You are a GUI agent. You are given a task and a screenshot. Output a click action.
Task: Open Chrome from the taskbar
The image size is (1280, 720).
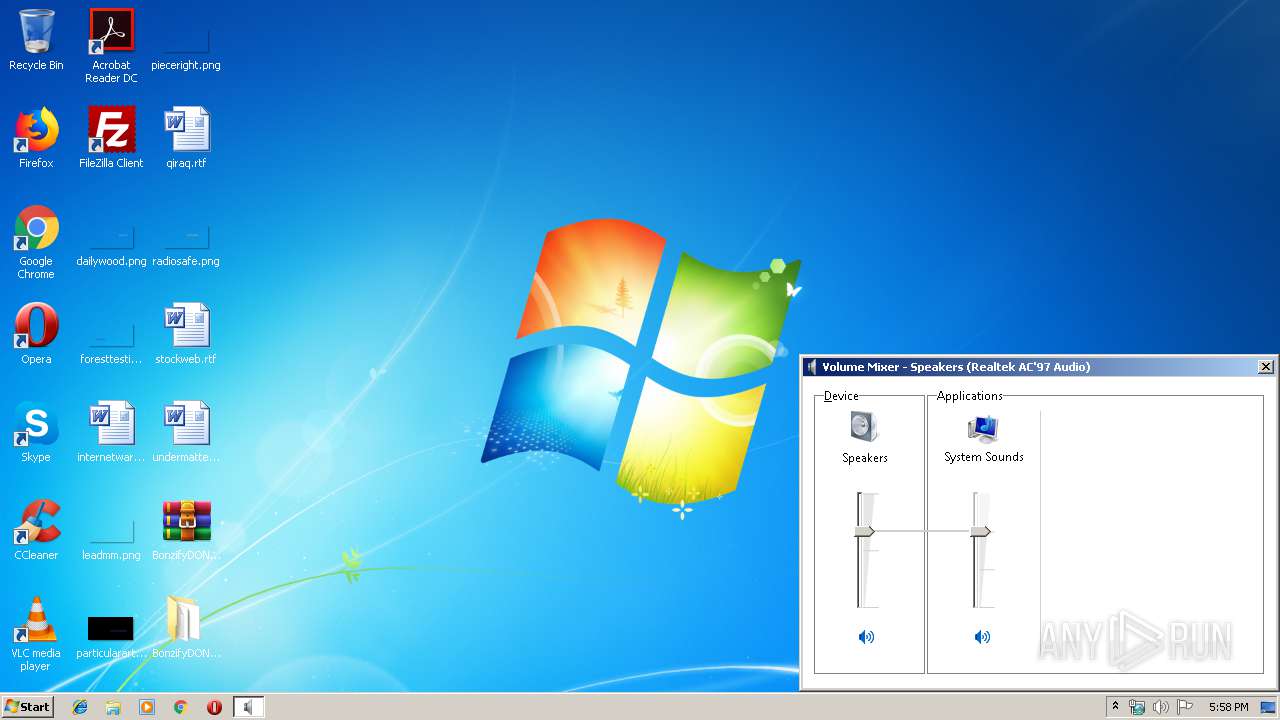point(181,707)
